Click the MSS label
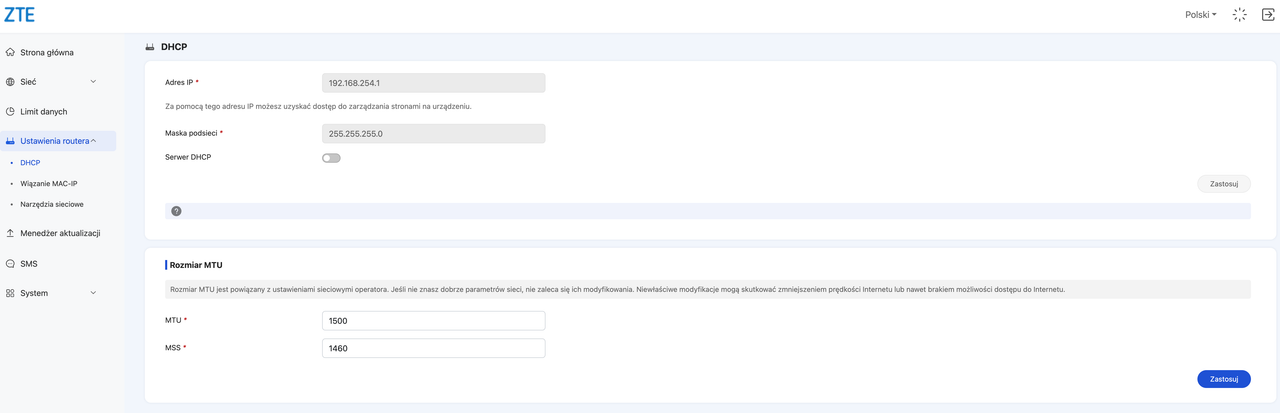 click(x=174, y=347)
